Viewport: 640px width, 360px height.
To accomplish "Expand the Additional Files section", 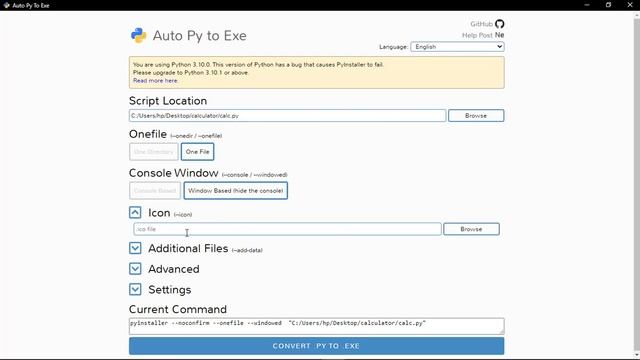I will point(135,248).
